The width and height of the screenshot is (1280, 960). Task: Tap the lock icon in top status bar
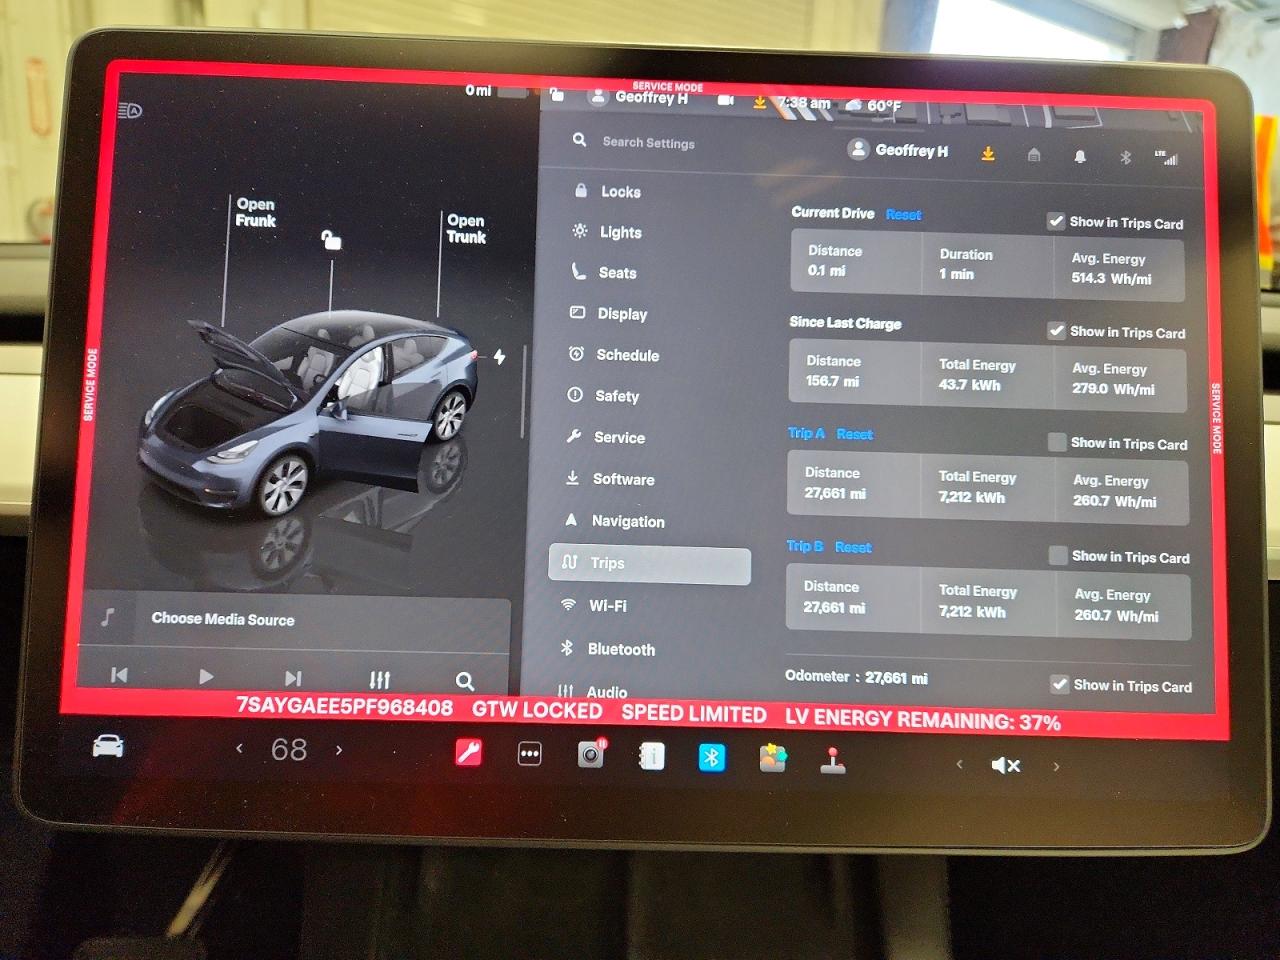[557, 95]
